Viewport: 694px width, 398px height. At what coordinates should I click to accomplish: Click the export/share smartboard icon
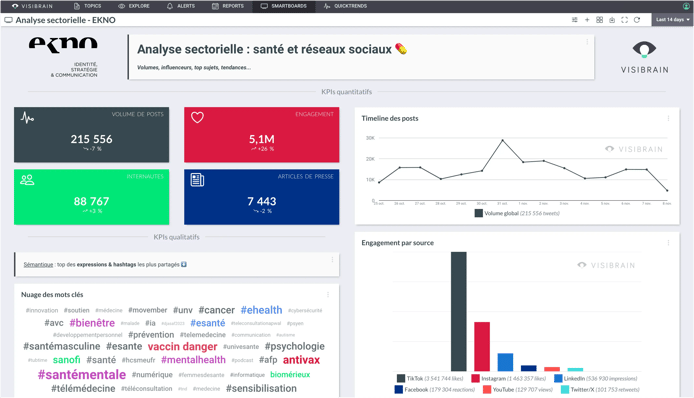coord(612,20)
